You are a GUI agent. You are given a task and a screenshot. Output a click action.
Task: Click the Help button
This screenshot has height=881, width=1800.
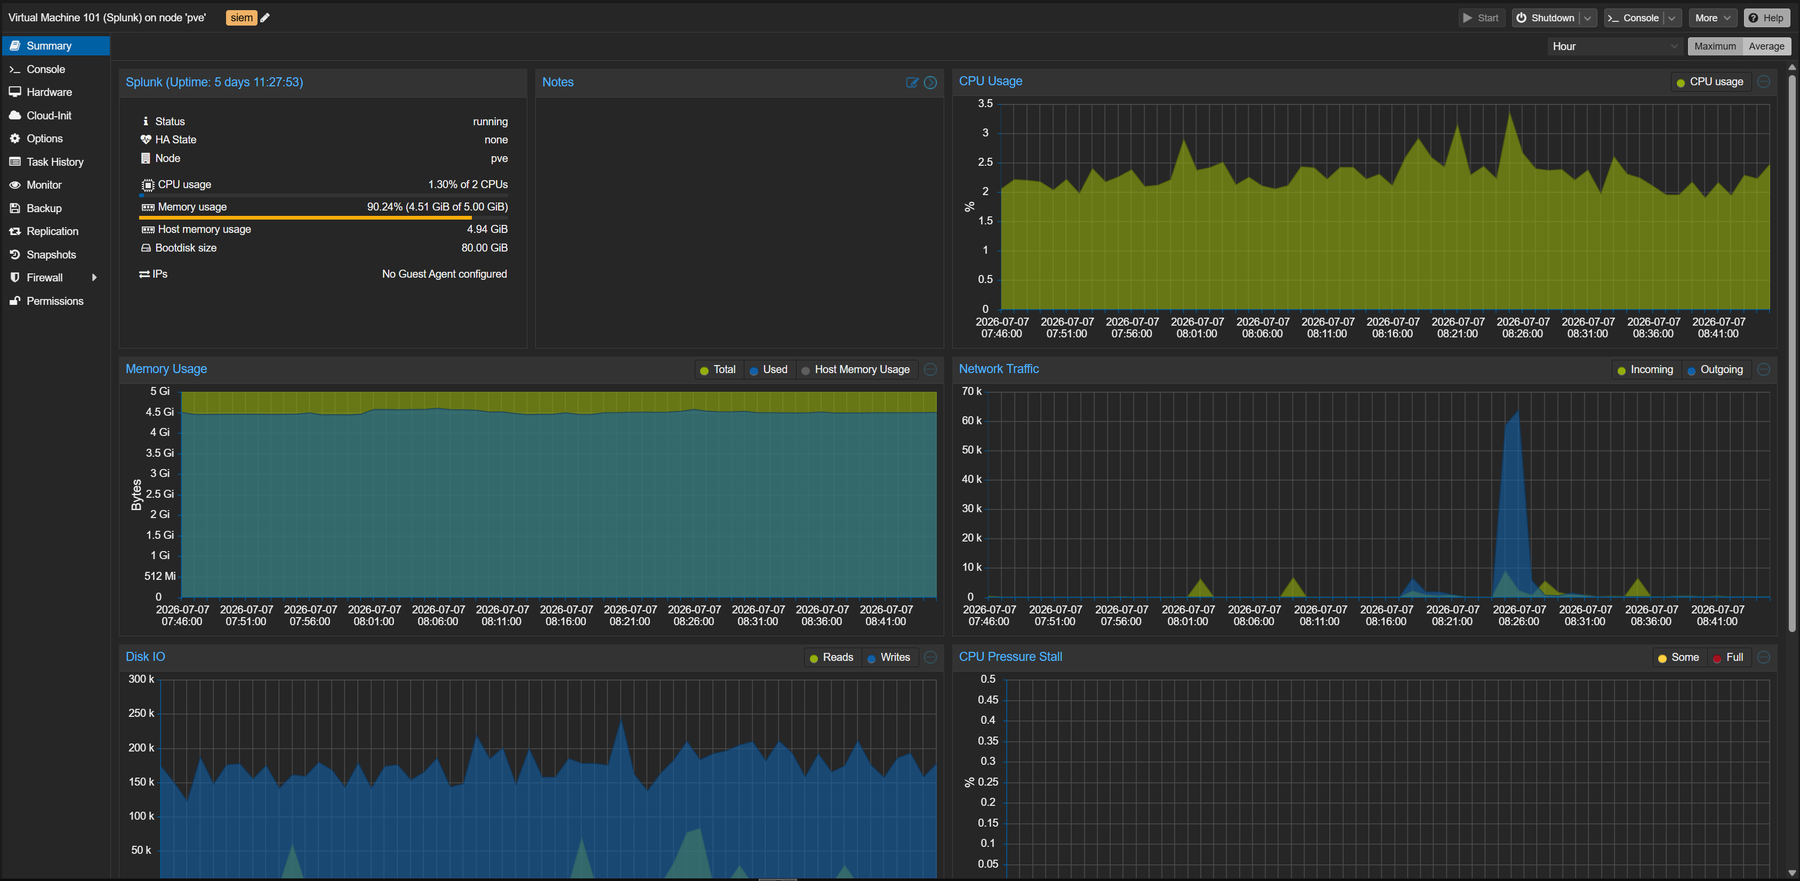[1767, 18]
